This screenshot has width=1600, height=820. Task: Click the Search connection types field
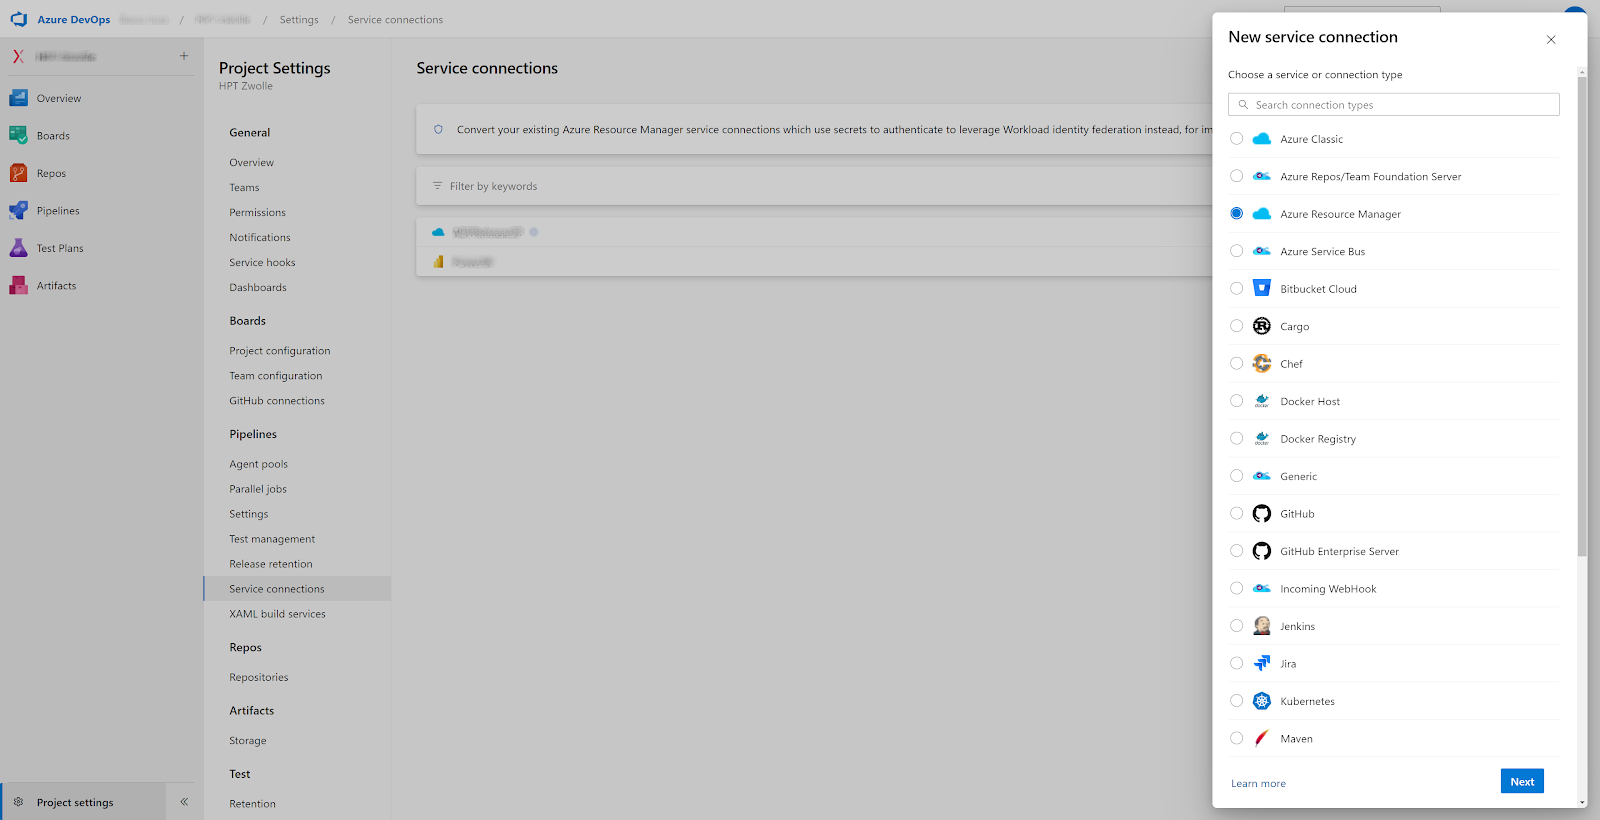click(1393, 104)
